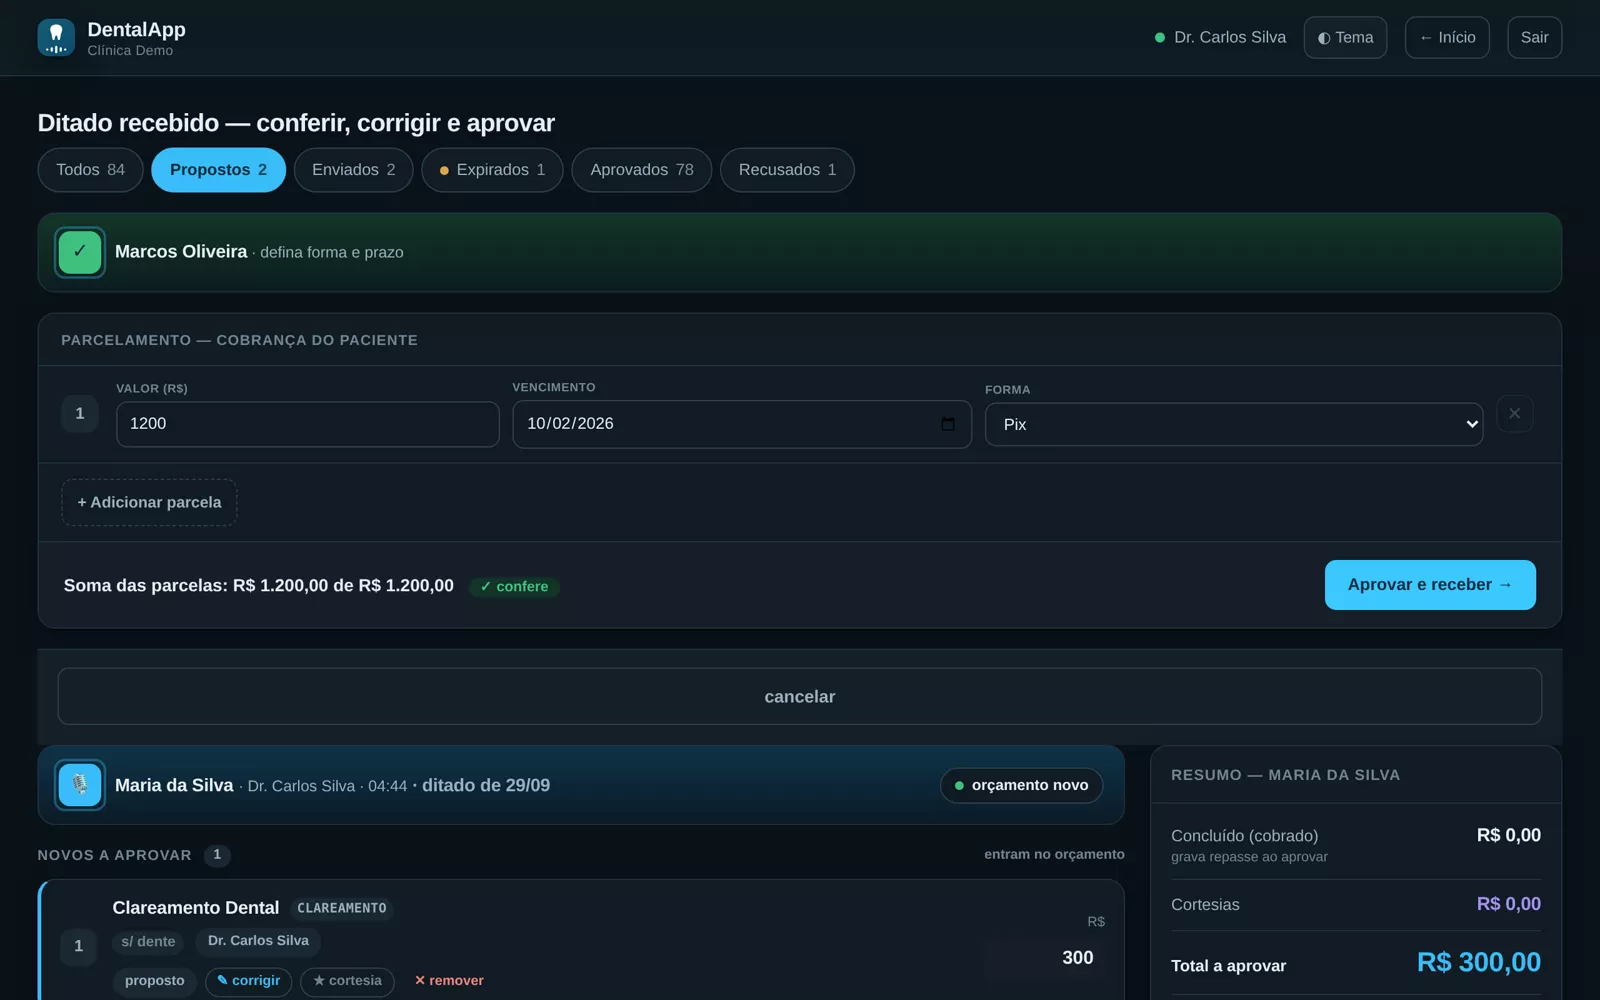
Task: Click remover on the Clareamento Dental item
Action: coord(449,981)
